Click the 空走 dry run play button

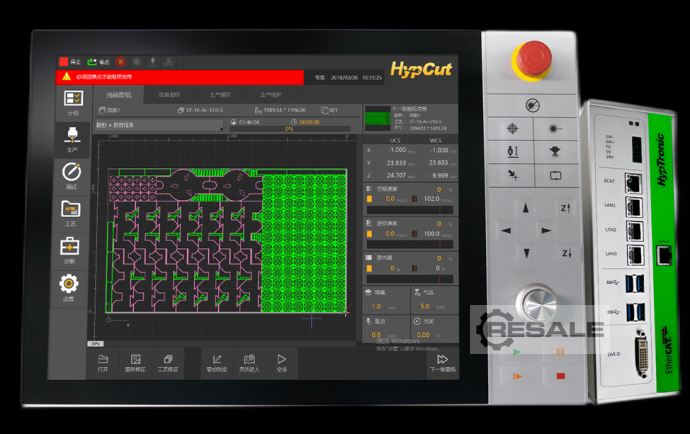pos(282,363)
